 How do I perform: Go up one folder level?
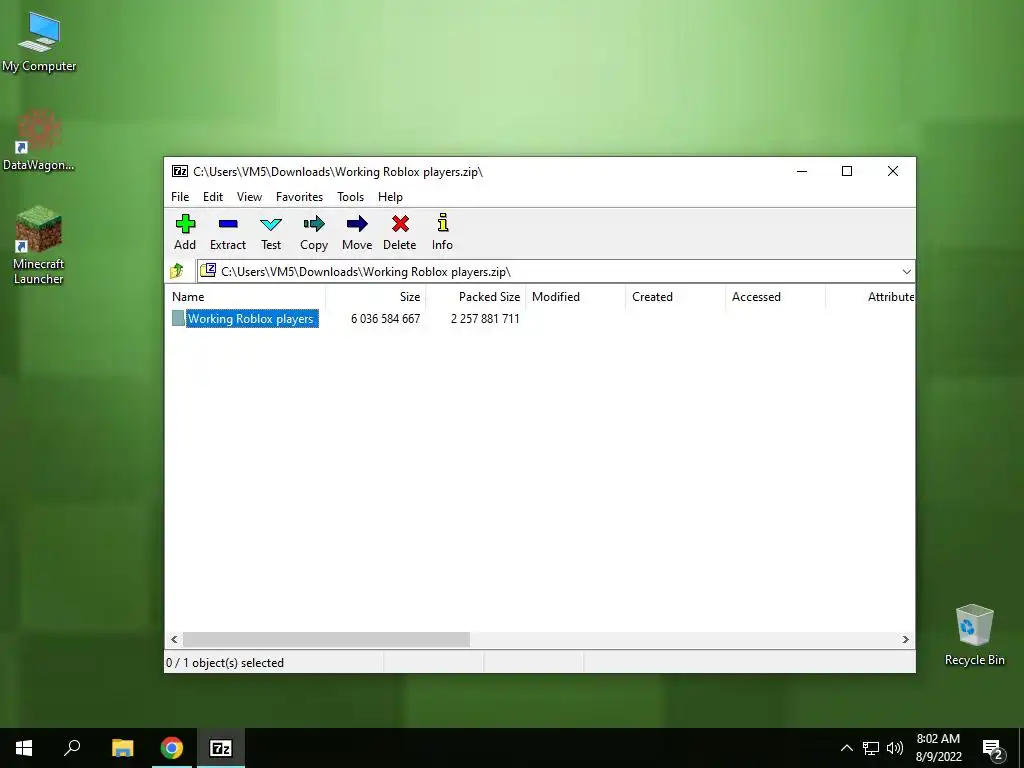[177, 271]
